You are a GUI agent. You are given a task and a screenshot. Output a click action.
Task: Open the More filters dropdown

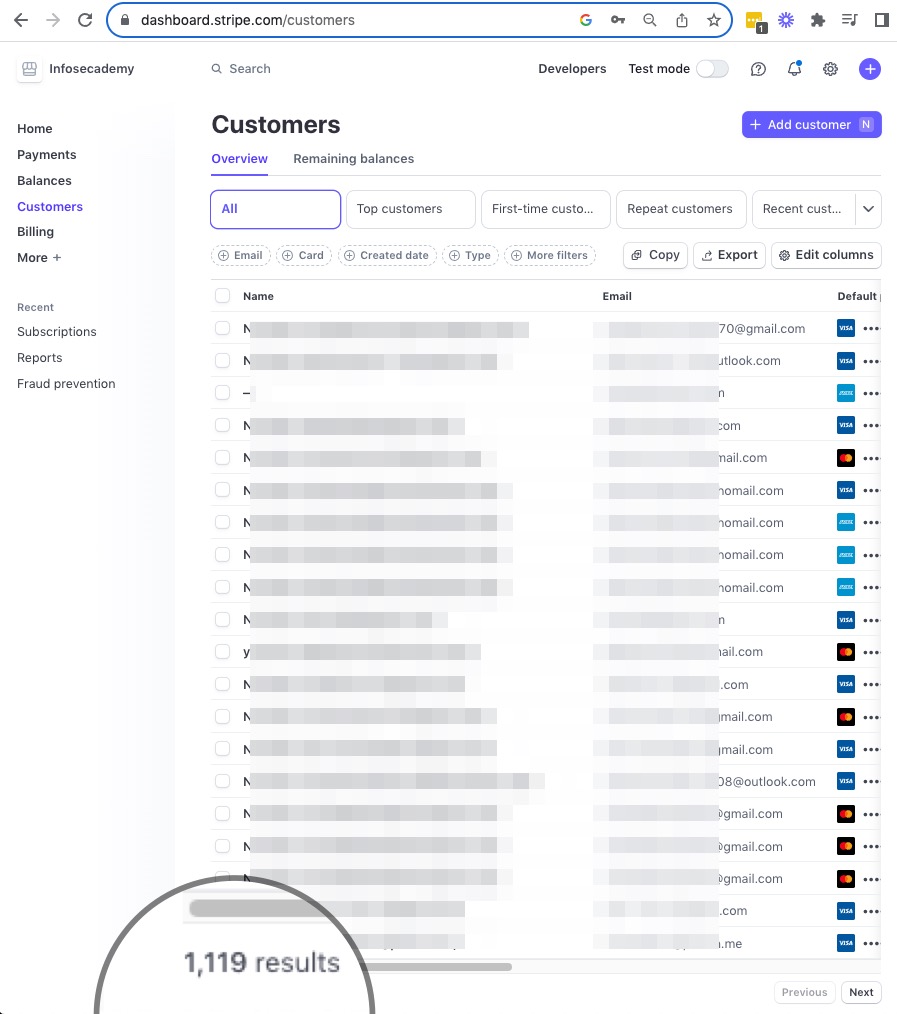coord(549,256)
